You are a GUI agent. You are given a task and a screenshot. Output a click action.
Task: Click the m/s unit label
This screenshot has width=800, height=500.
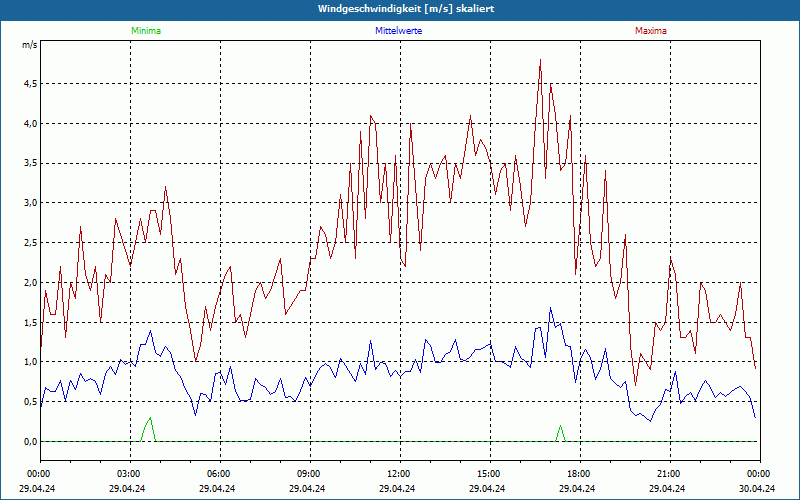(x=30, y=45)
